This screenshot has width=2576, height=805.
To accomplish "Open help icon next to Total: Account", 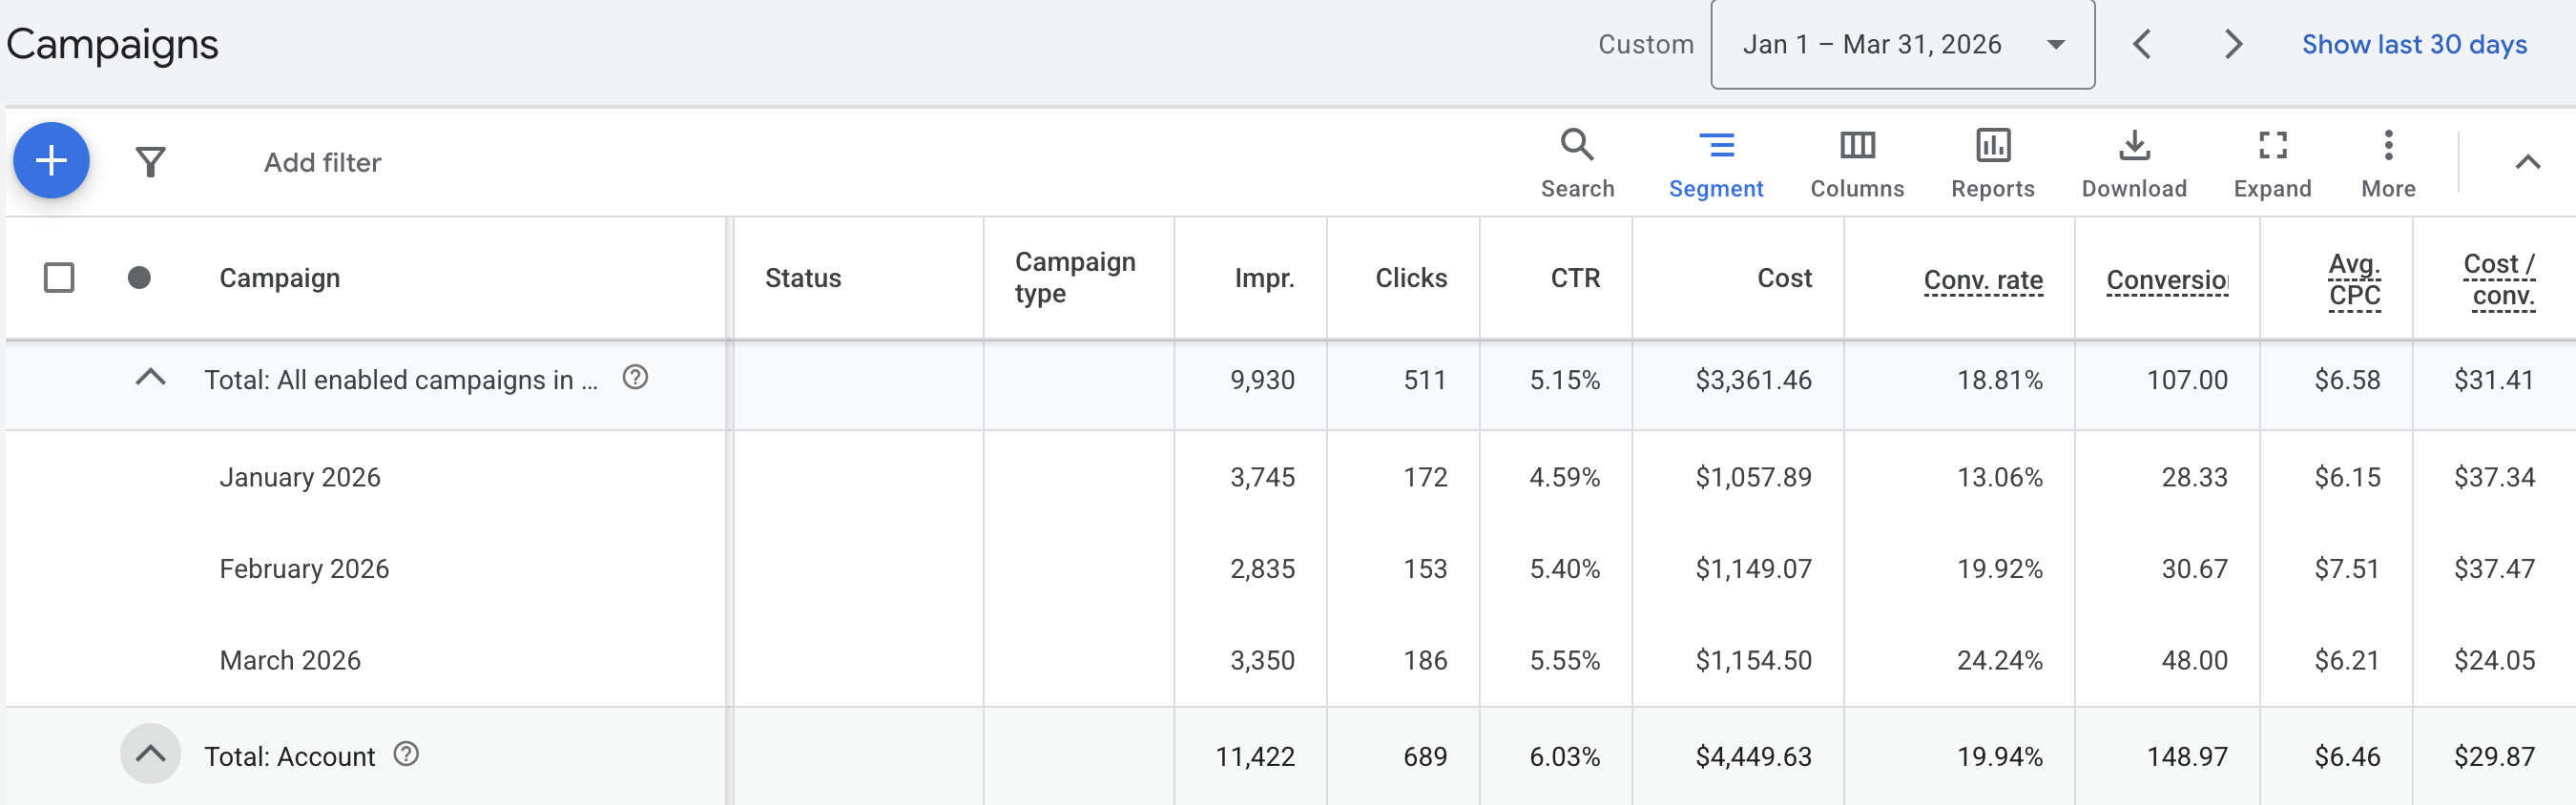I will point(406,754).
